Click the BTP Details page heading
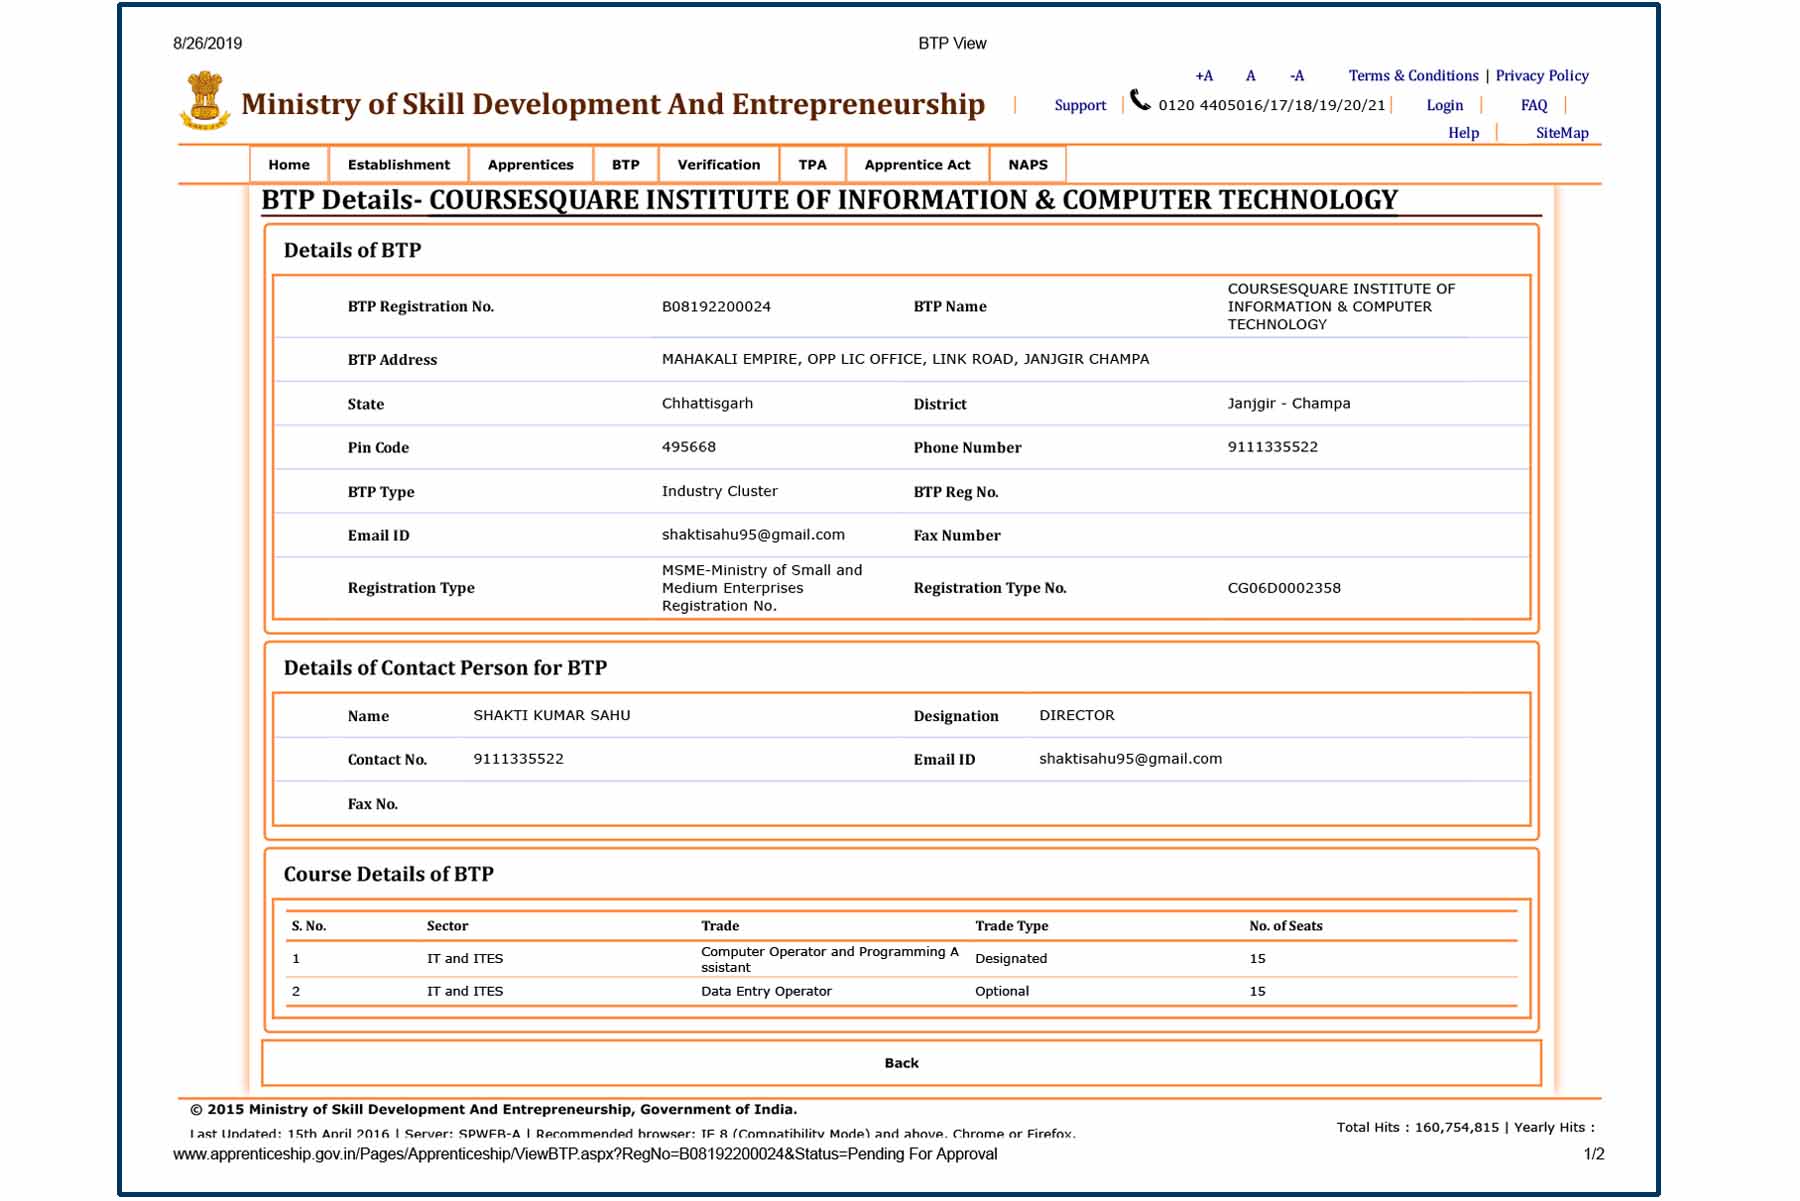The image size is (1800, 1201). point(829,200)
